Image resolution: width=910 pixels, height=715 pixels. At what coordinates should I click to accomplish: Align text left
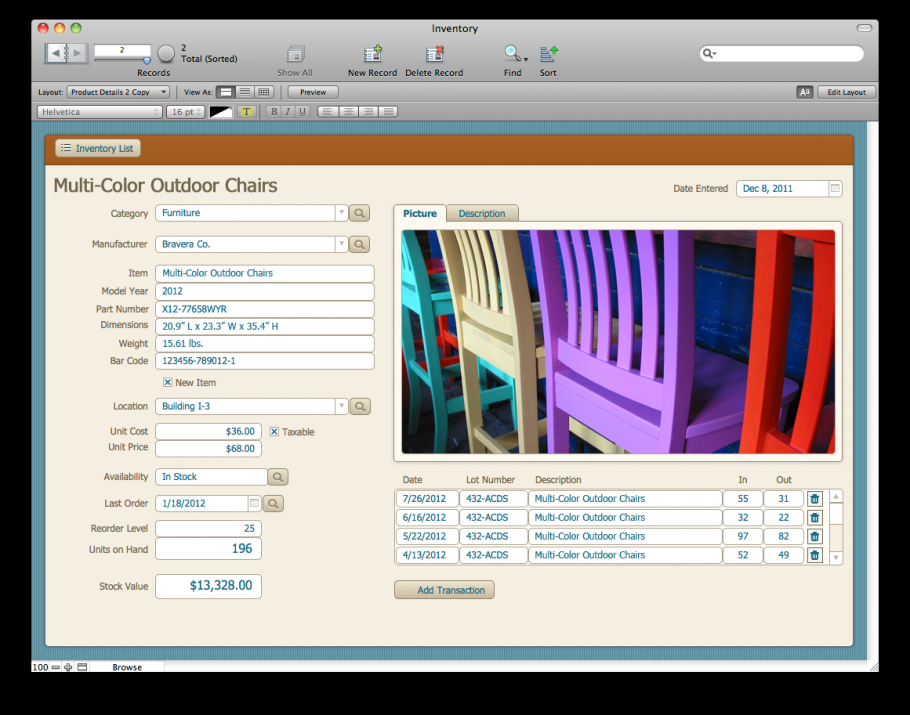(328, 112)
